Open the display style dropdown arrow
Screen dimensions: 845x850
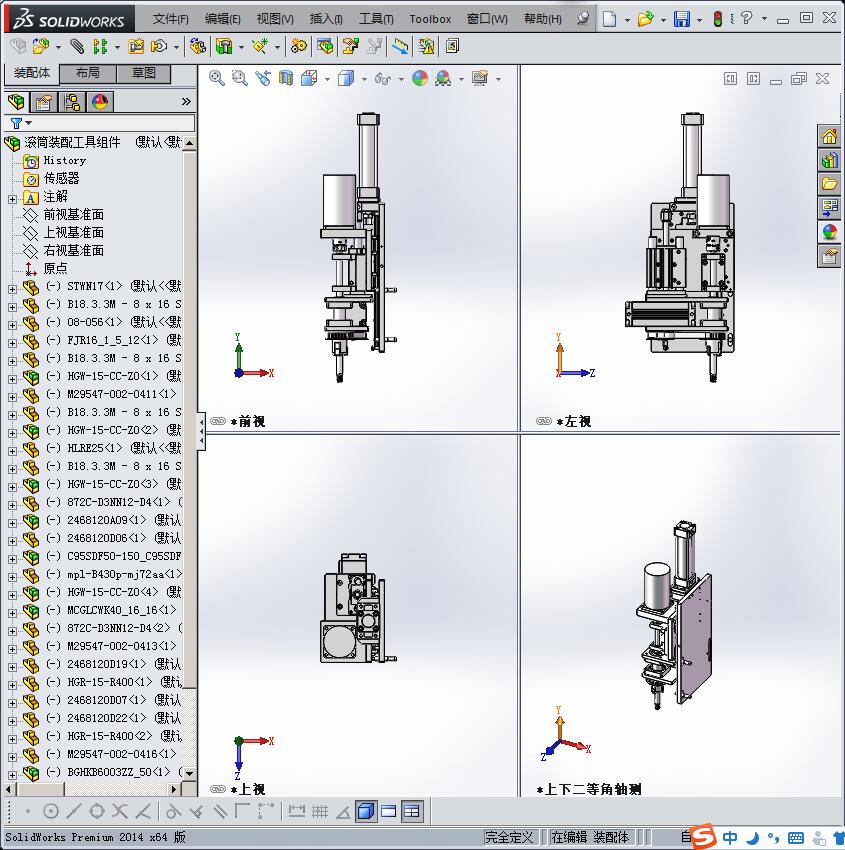(x=364, y=79)
